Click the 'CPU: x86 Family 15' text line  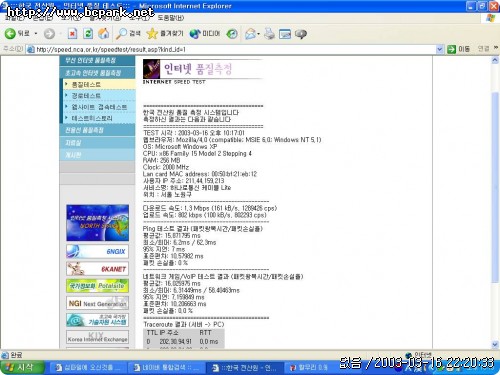(197, 153)
